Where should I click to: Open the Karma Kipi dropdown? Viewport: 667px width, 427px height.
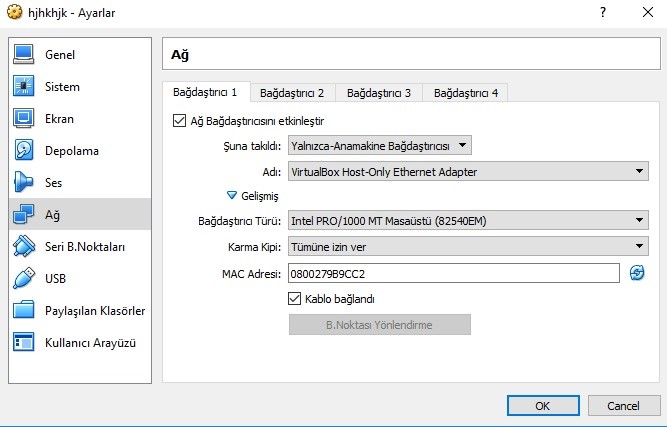point(468,246)
